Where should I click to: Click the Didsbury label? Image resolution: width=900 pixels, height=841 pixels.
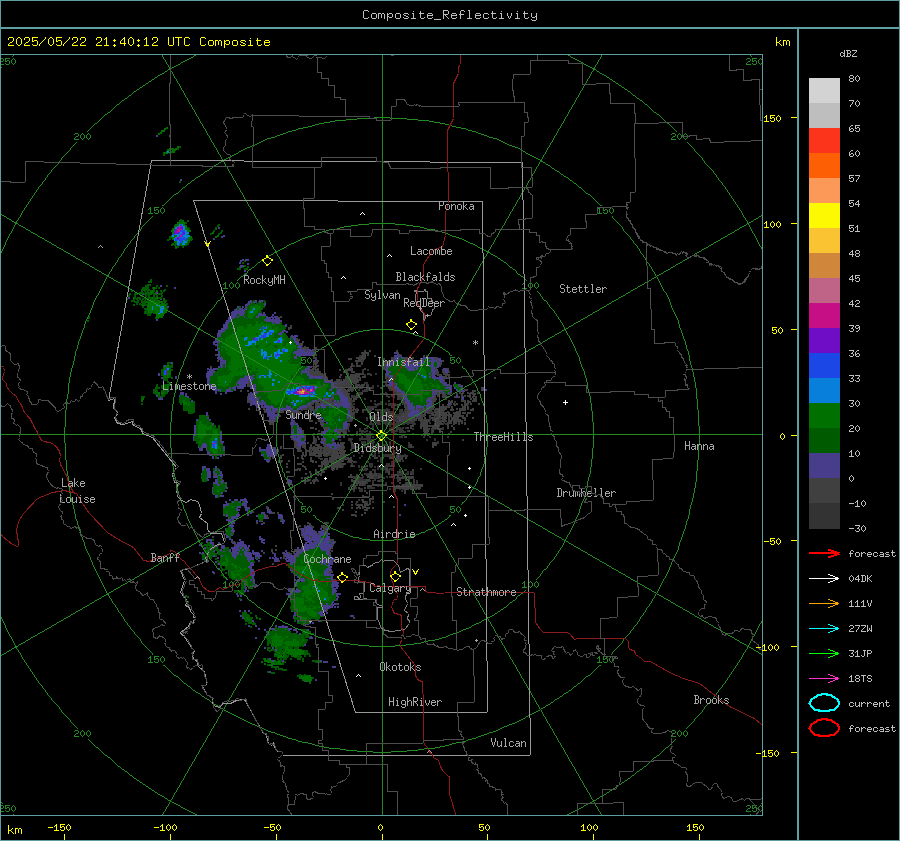tap(377, 448)
